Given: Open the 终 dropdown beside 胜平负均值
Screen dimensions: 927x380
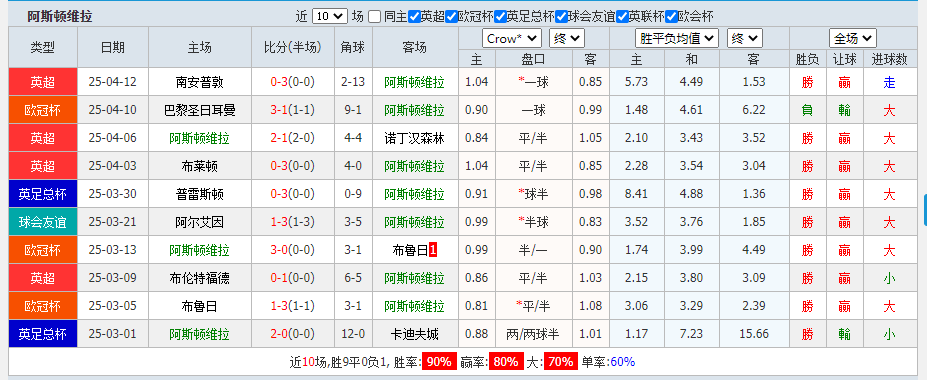Looking at the screenshot, I should click(744, 39).
